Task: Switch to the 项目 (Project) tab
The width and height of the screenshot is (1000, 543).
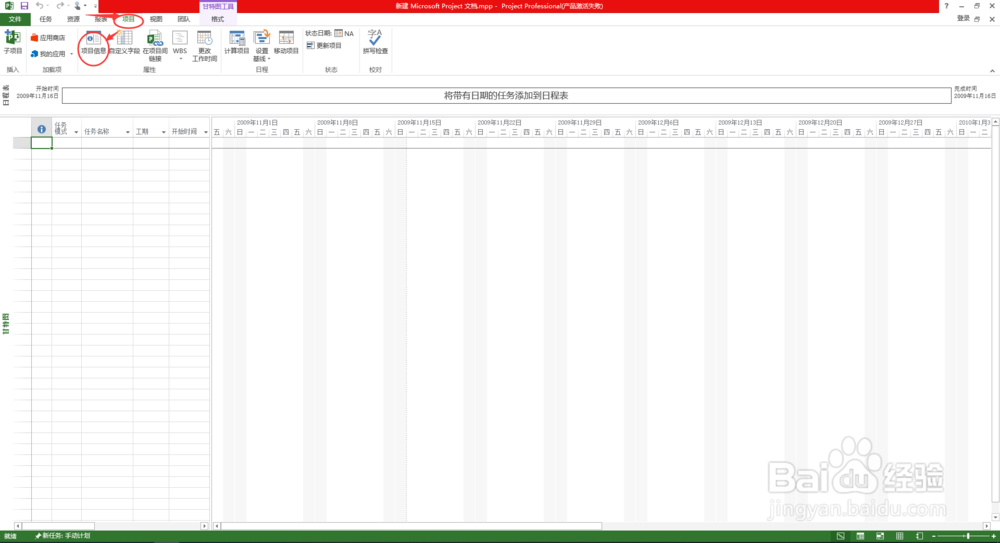Action: (x=128, y=19)
